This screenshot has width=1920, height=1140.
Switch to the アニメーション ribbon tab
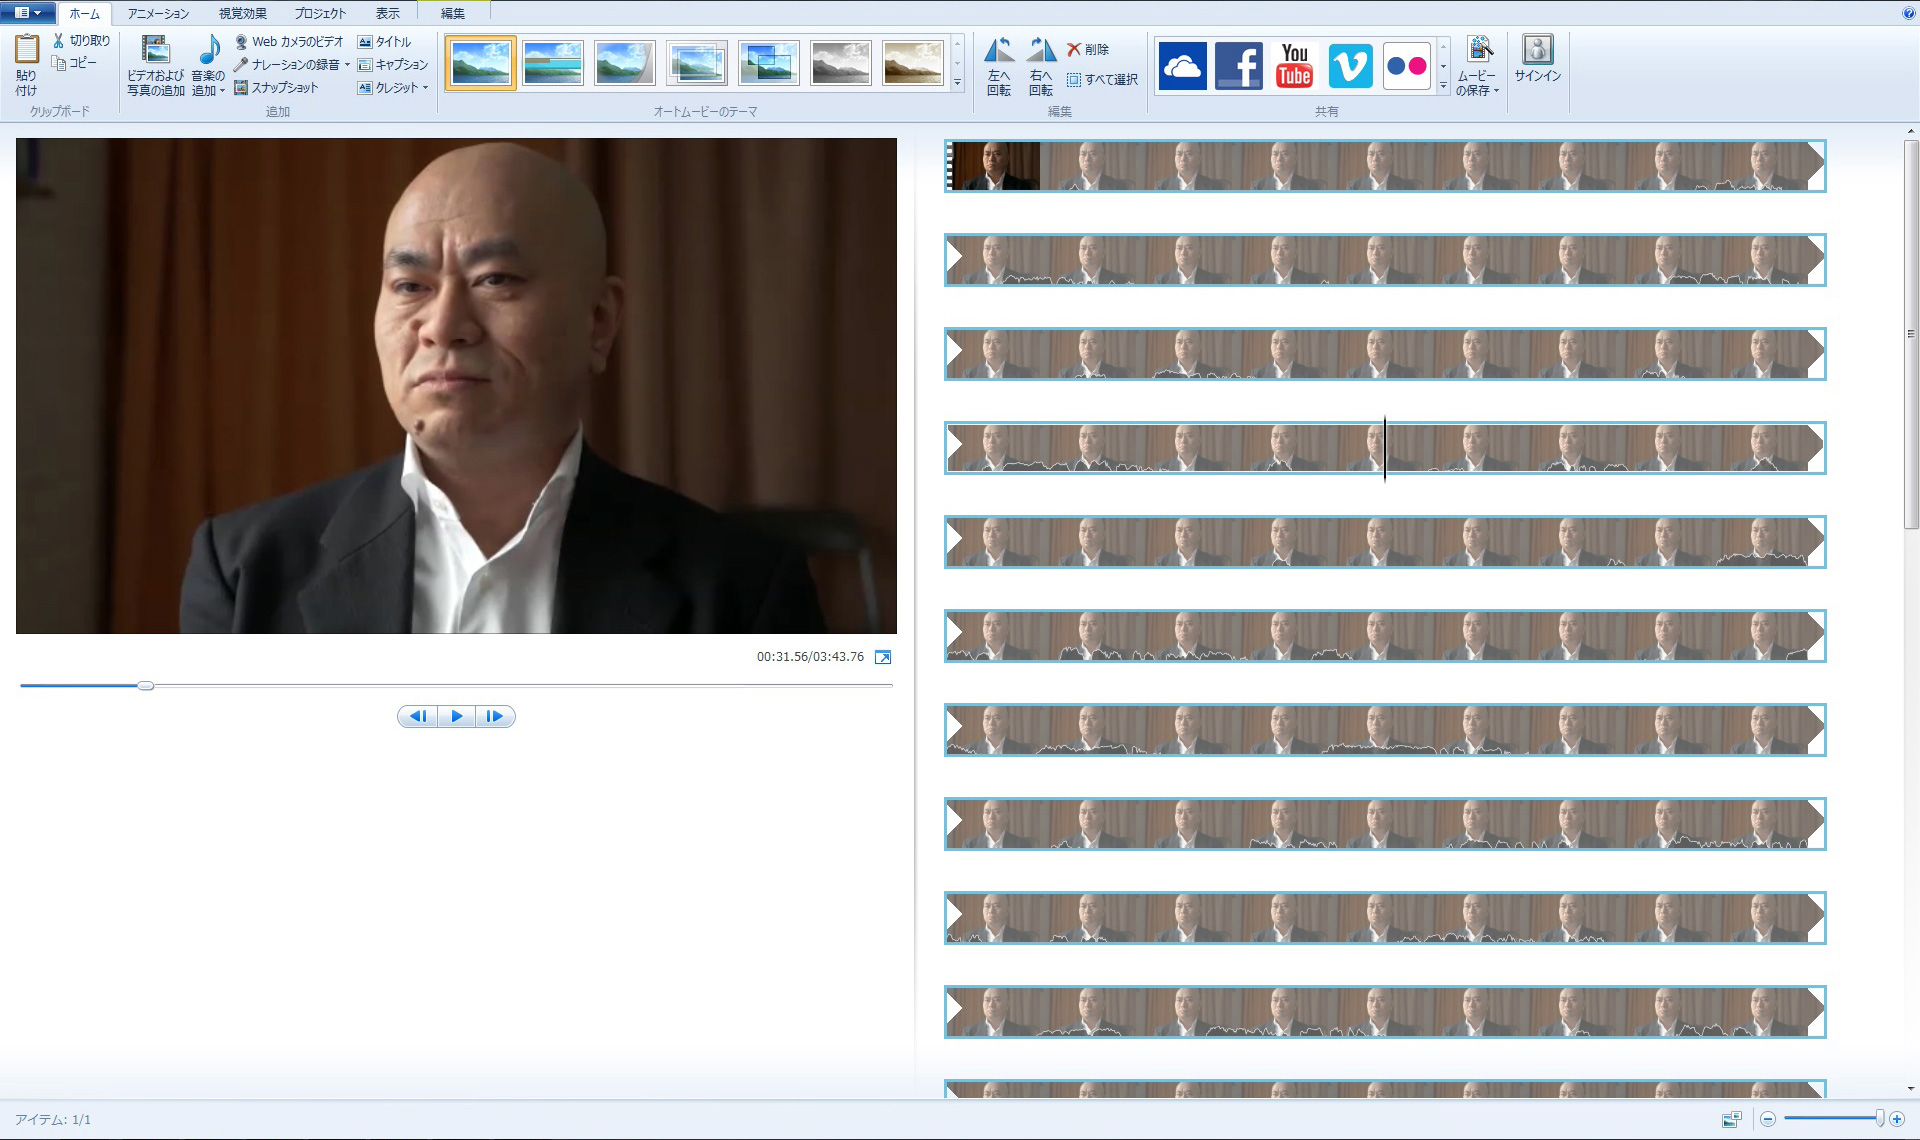(156, 13)
